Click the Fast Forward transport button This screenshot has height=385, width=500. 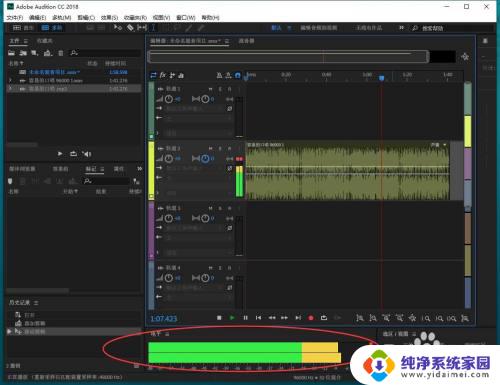click(284, 318)
